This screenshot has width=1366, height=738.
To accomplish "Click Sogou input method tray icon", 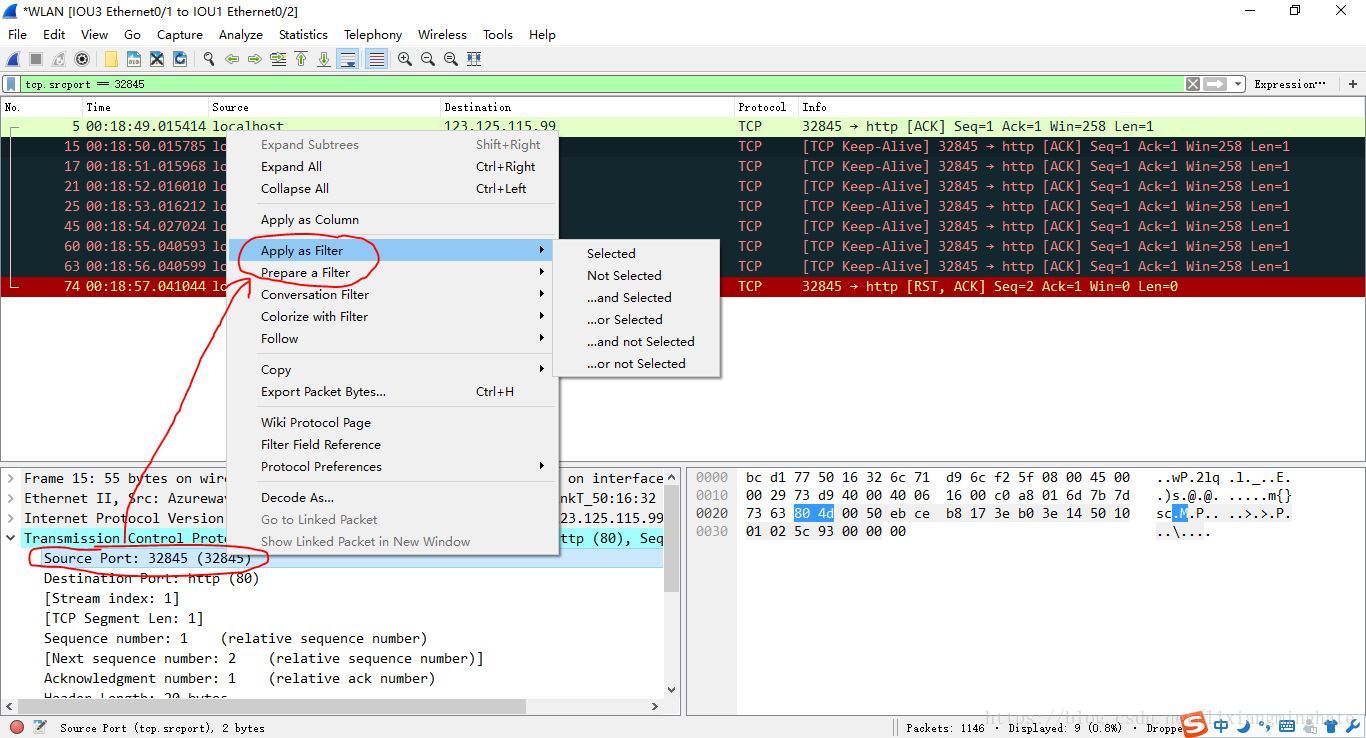I will coord(1193,723).
